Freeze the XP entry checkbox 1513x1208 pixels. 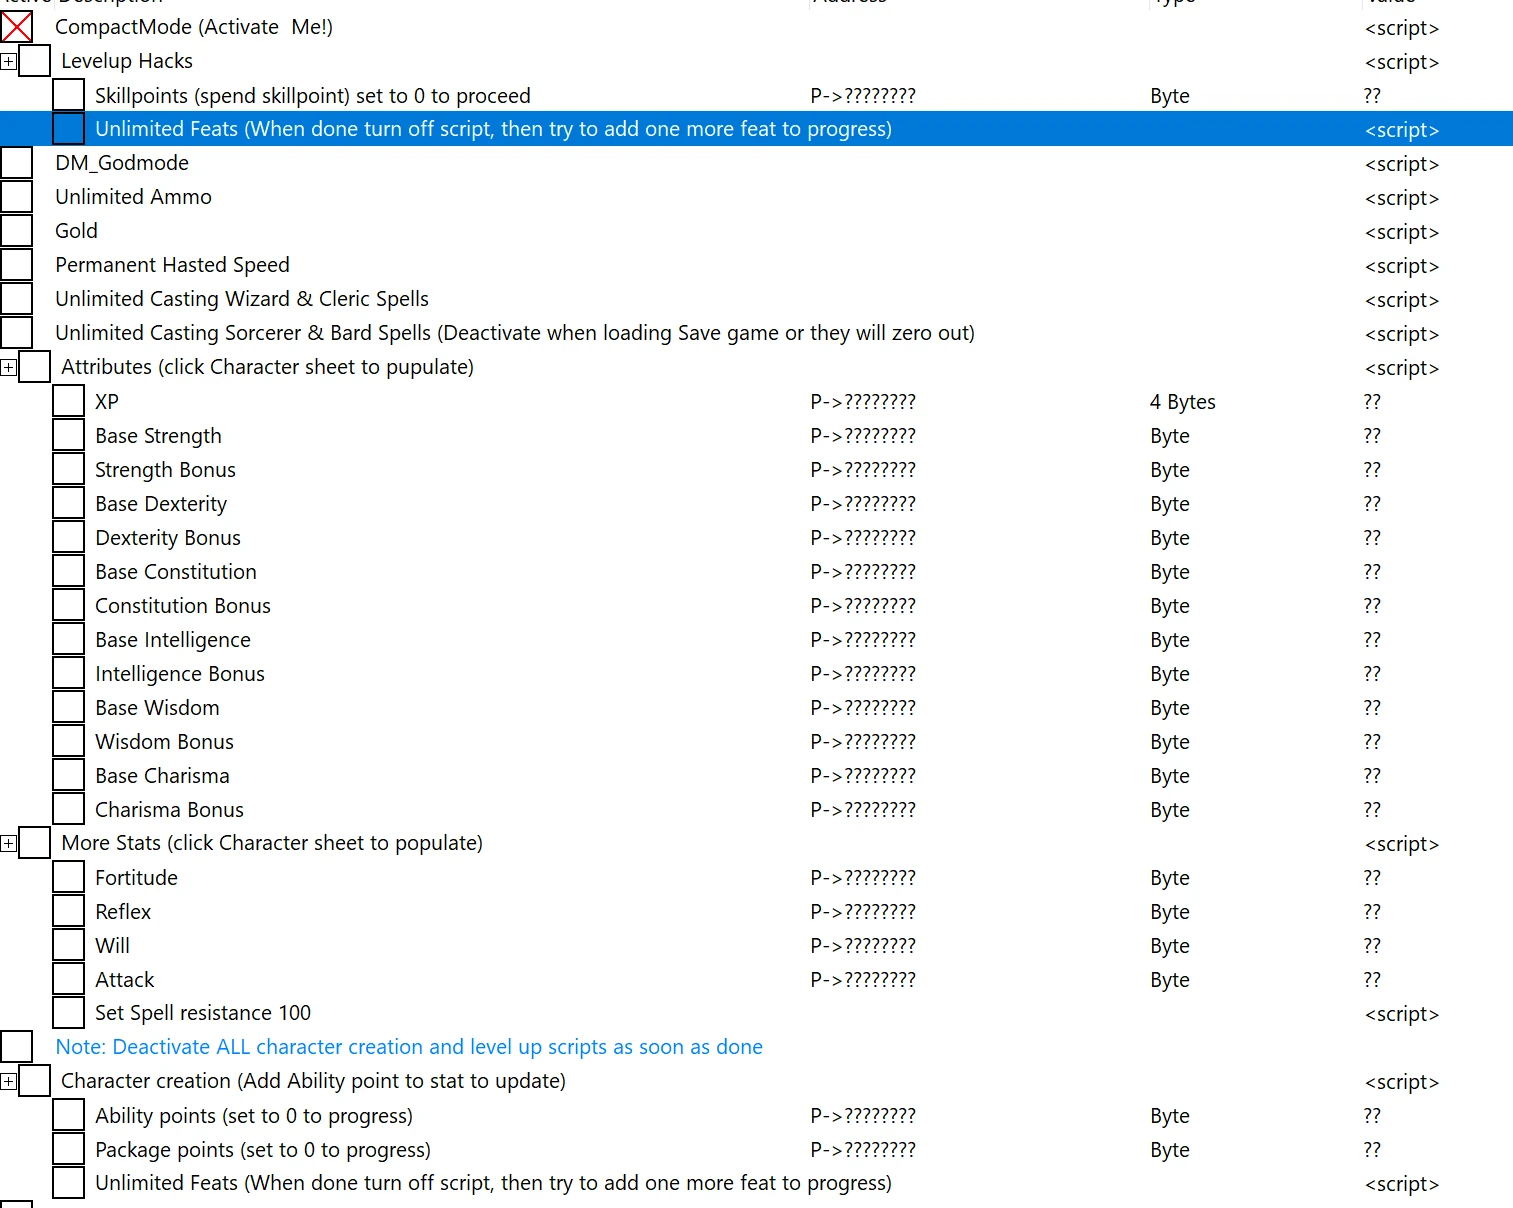[x=69, y=401]
